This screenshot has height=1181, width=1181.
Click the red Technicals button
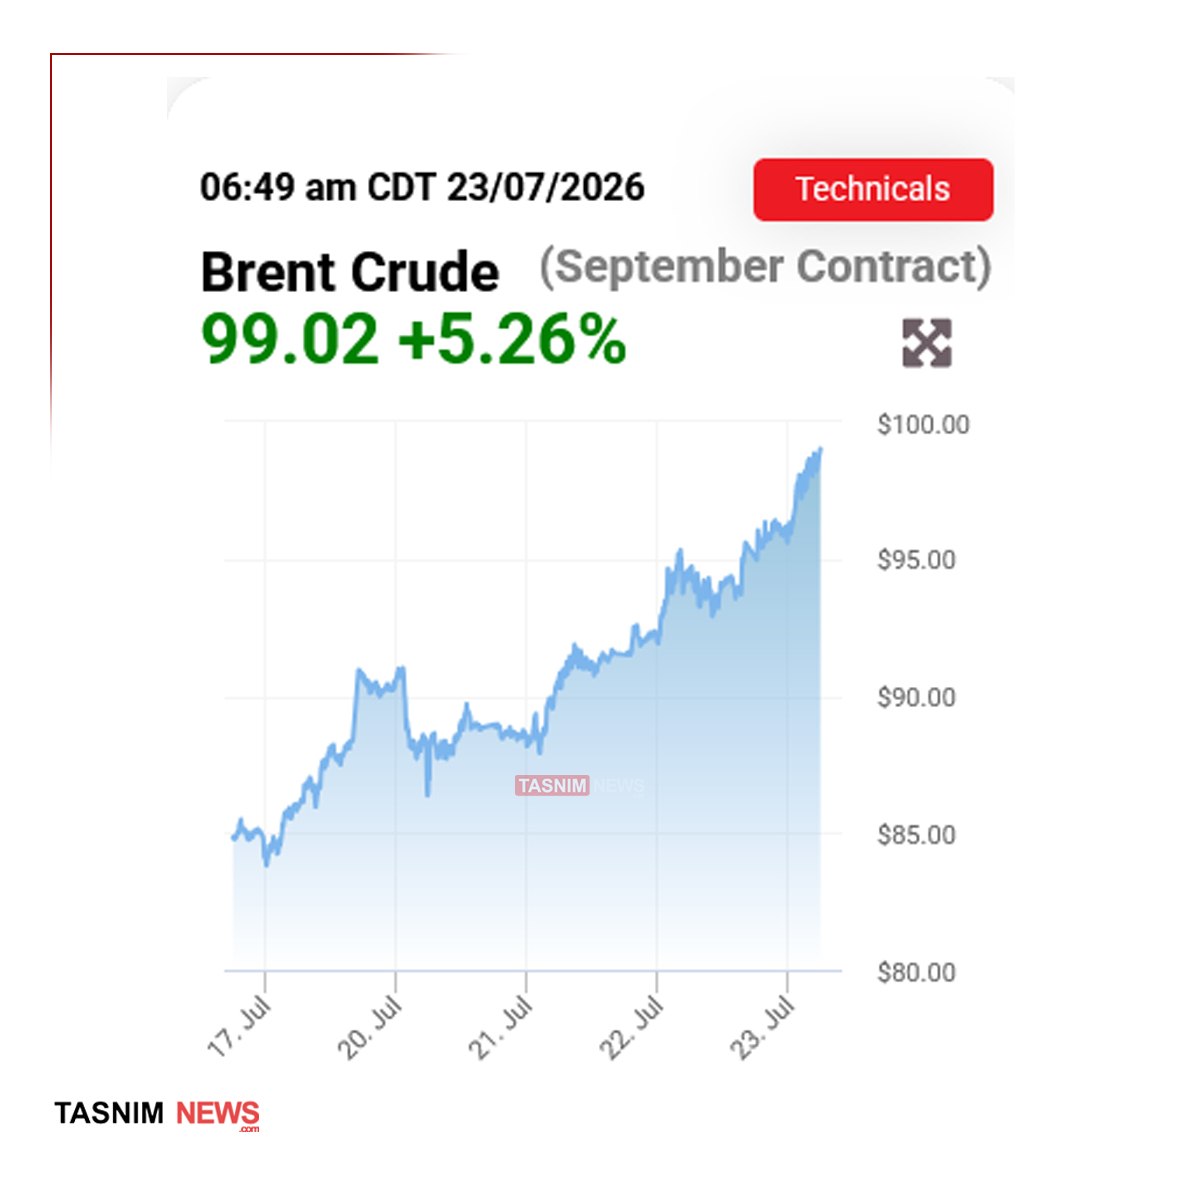pos(873,189)
